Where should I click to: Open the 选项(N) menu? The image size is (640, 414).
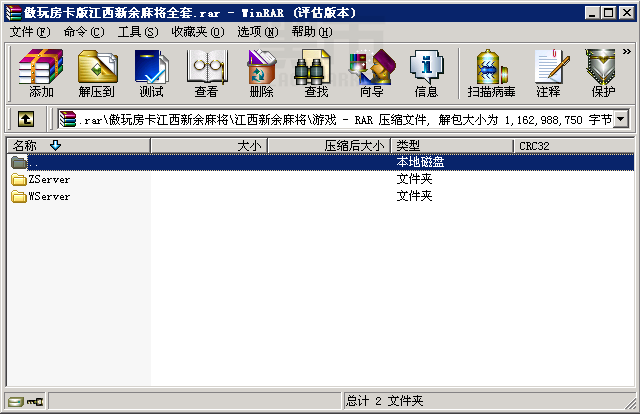[258, 31]
